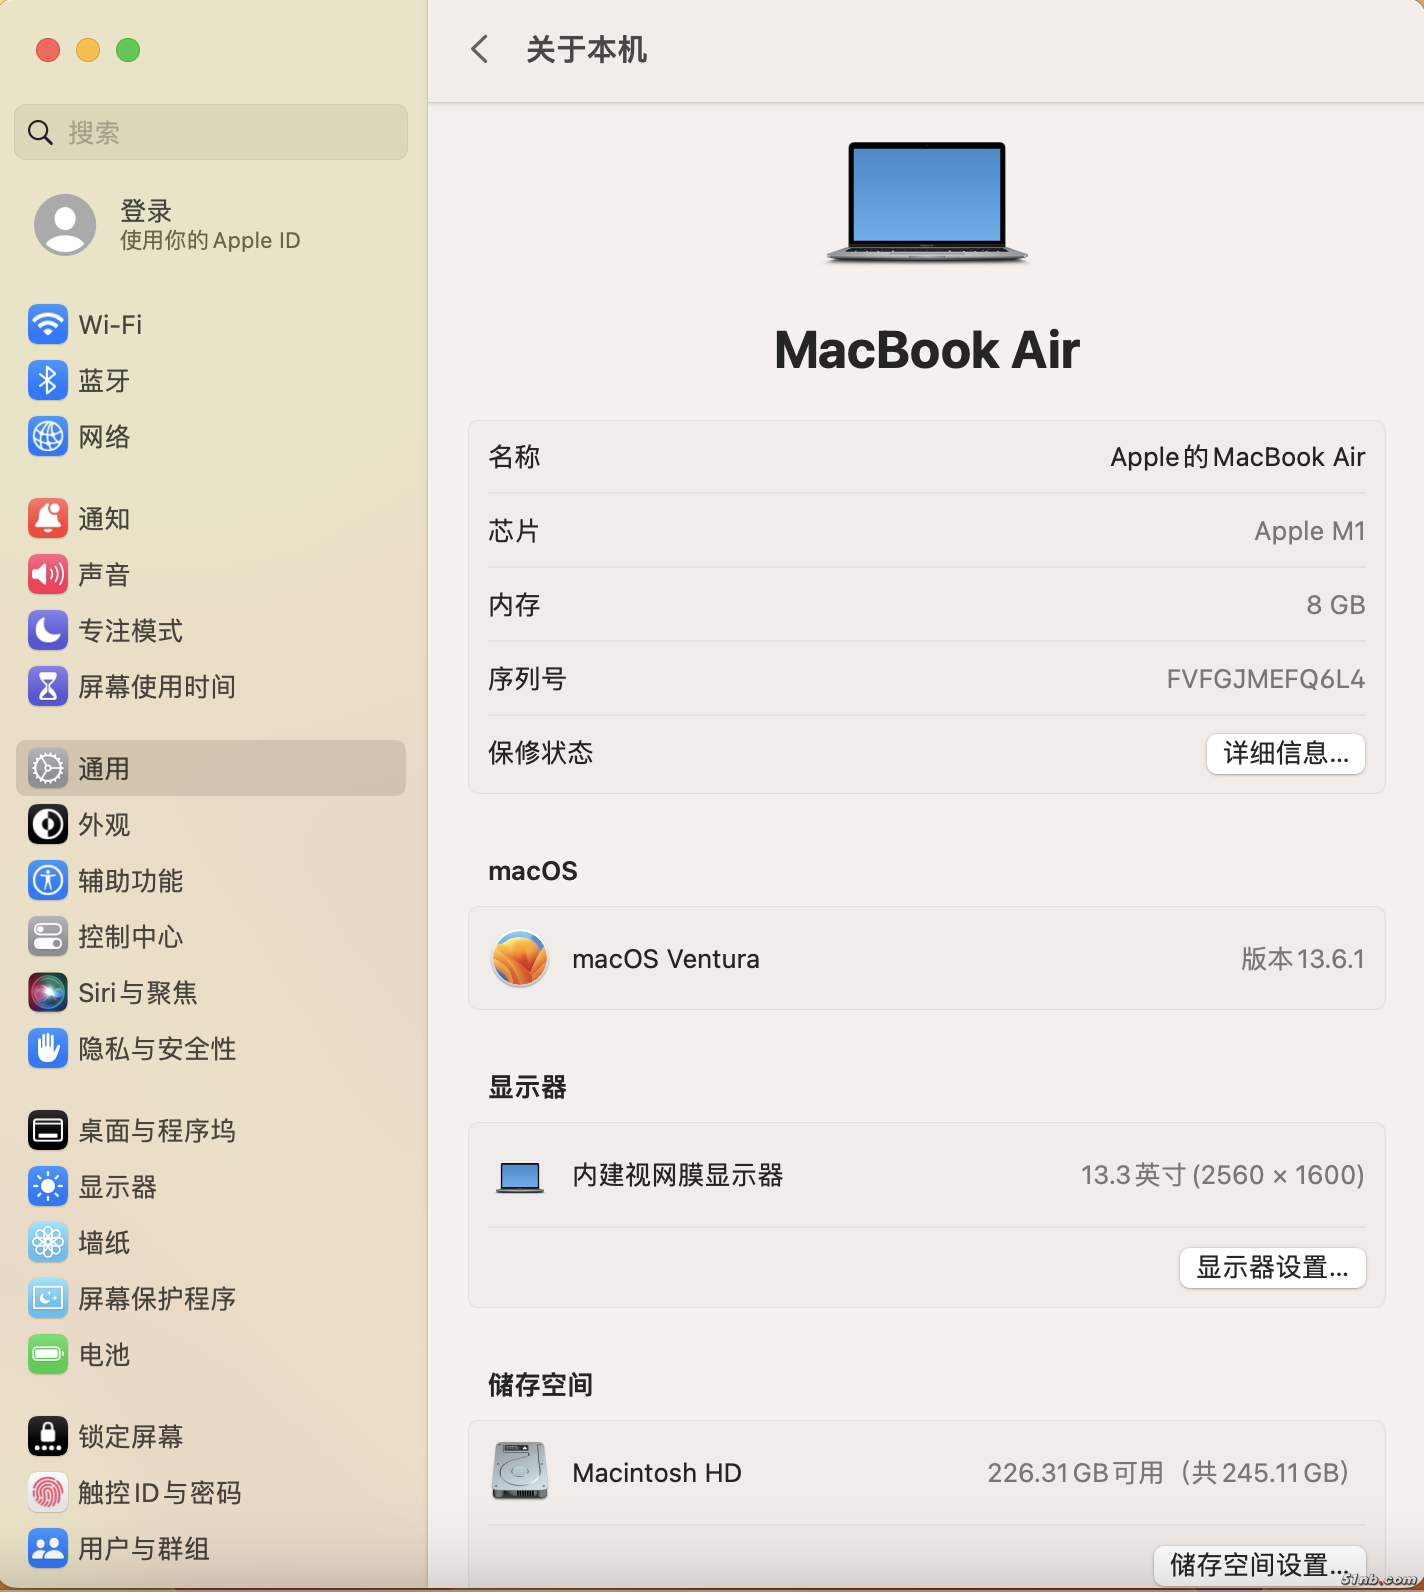
Task: Open Displays (显示器) sidebar icon
Action: point(48,1187)
